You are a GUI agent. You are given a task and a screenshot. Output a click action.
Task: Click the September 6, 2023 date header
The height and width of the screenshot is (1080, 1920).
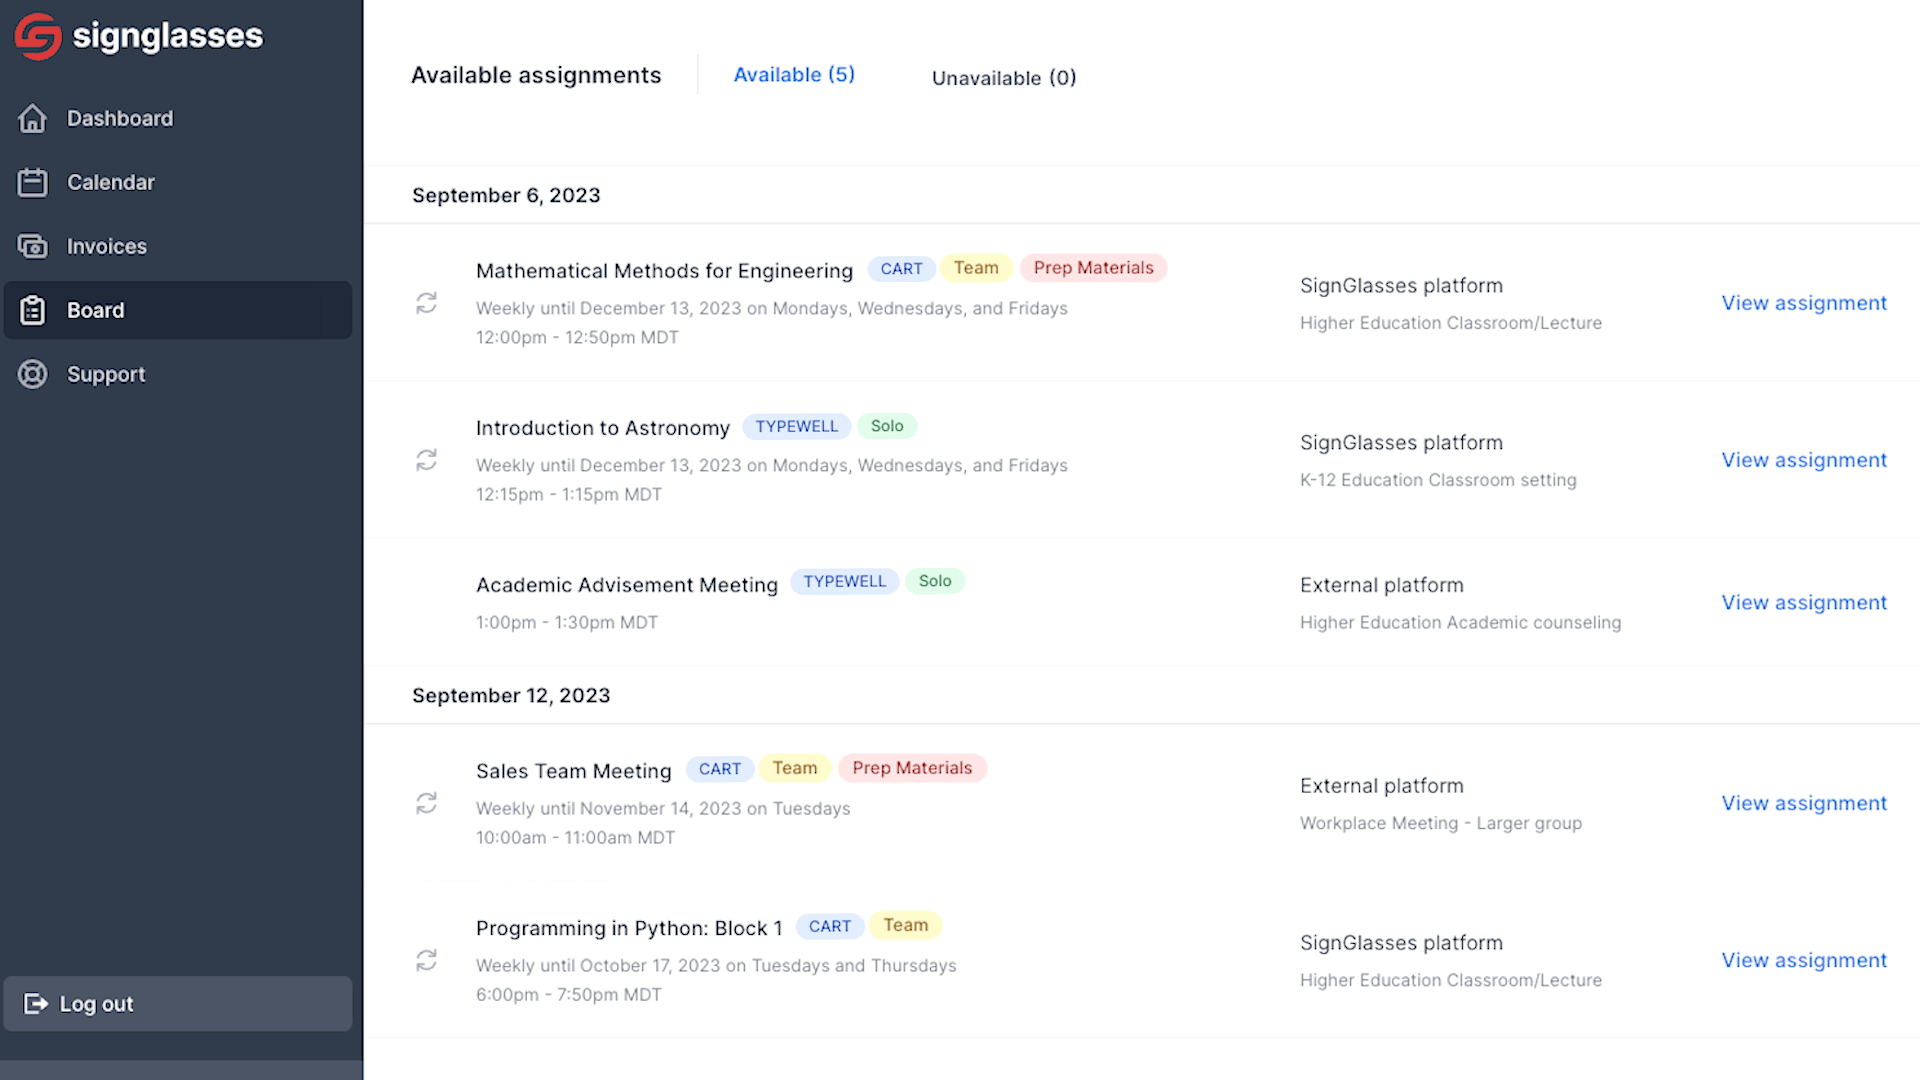point(506,195)
